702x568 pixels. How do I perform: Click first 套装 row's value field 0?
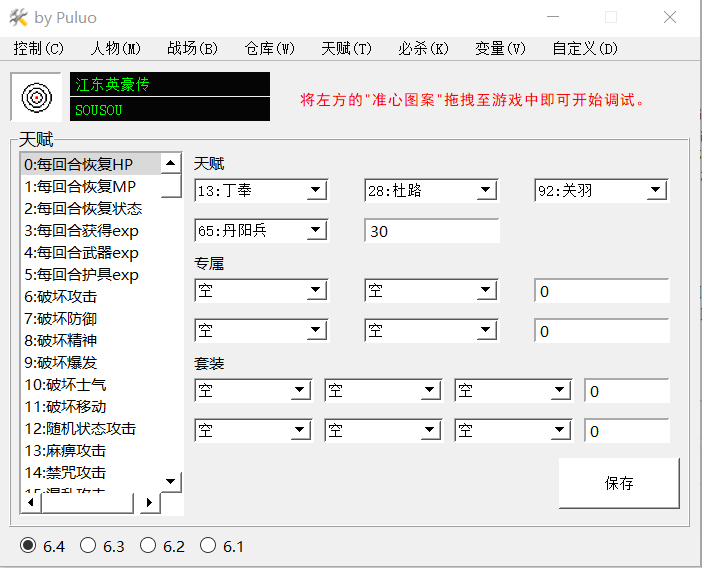(x=627, y=391)
